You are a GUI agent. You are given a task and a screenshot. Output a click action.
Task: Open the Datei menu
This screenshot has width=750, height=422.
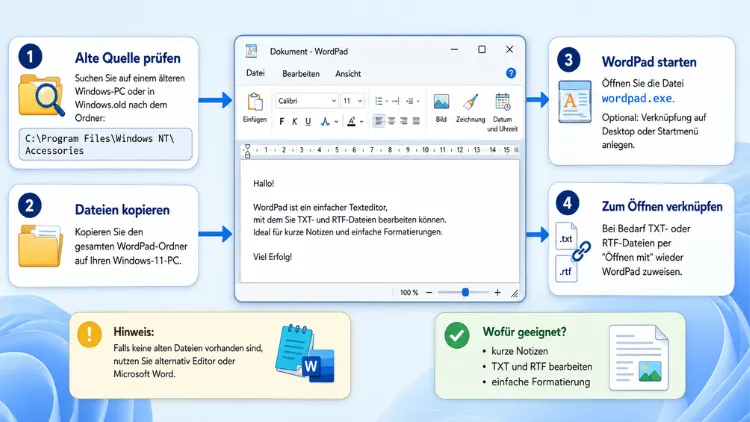(x=255, y=73)
